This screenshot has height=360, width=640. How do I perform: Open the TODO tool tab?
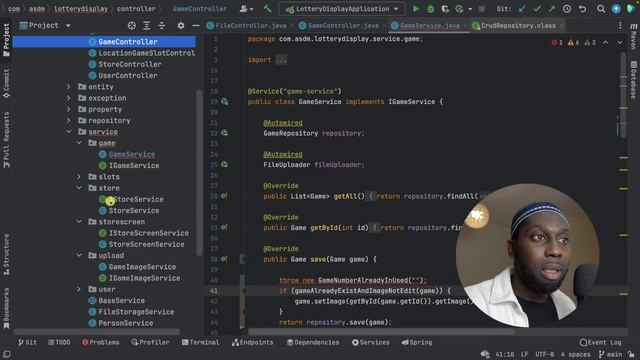click(59, 342)
